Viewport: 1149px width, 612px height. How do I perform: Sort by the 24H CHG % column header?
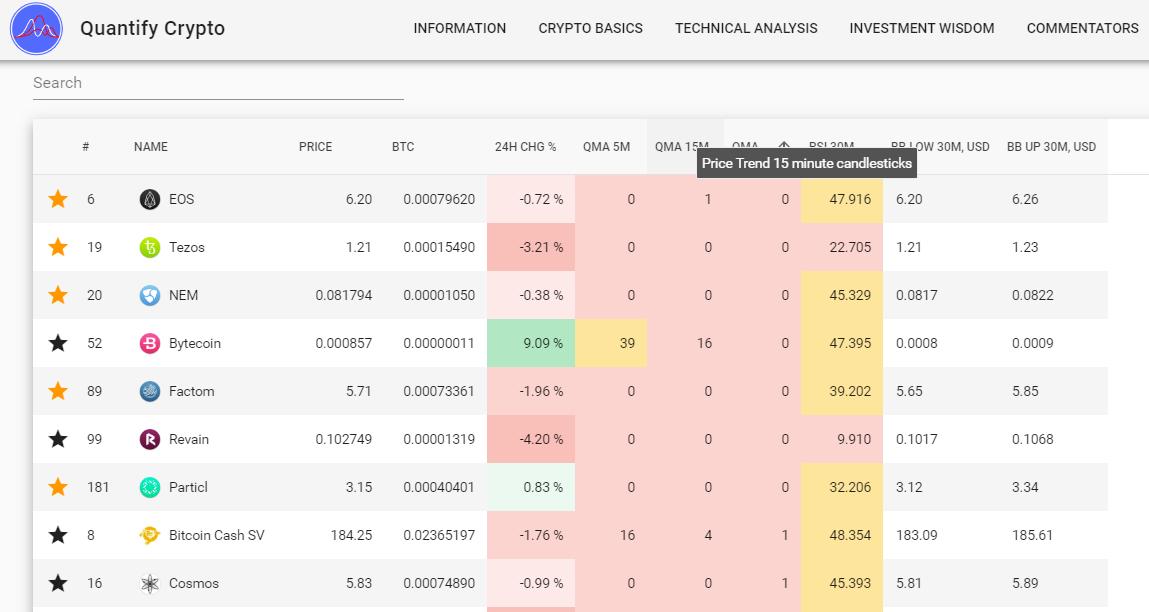click(x=525, y=147)
